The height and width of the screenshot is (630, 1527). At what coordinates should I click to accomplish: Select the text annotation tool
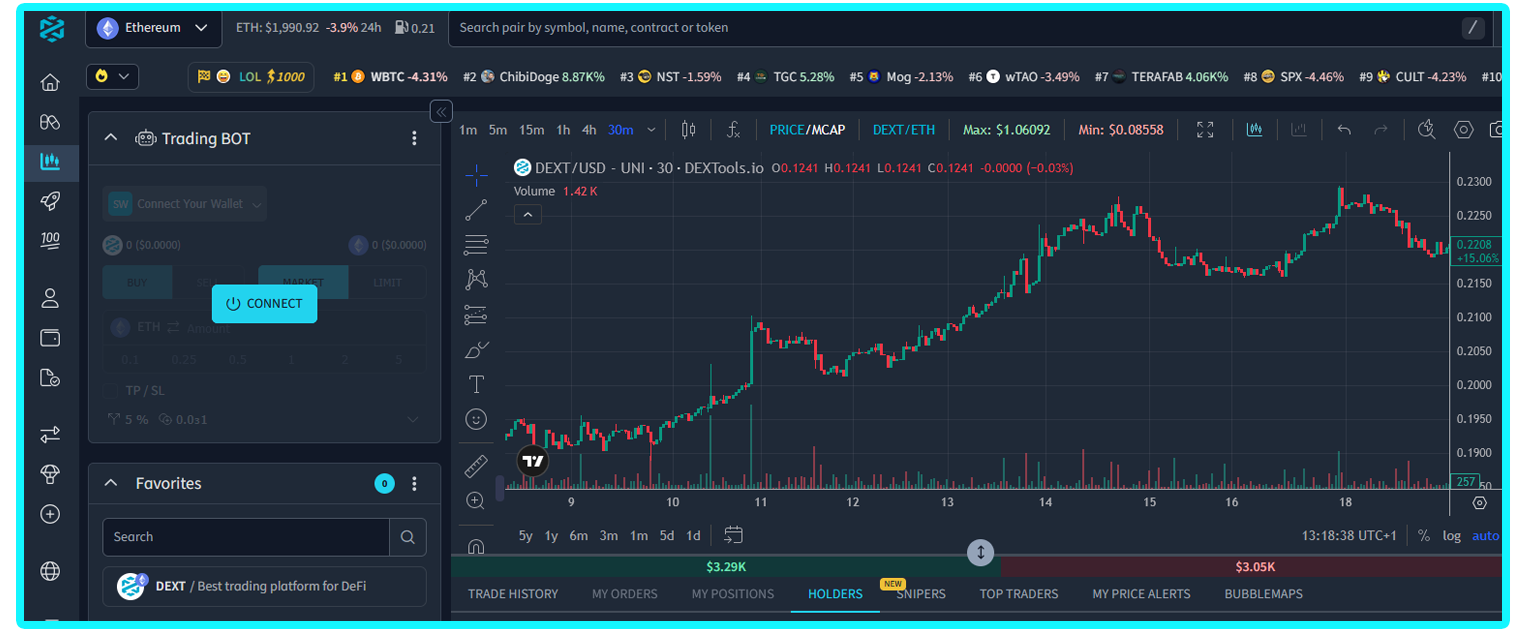[x=476, y=383]
